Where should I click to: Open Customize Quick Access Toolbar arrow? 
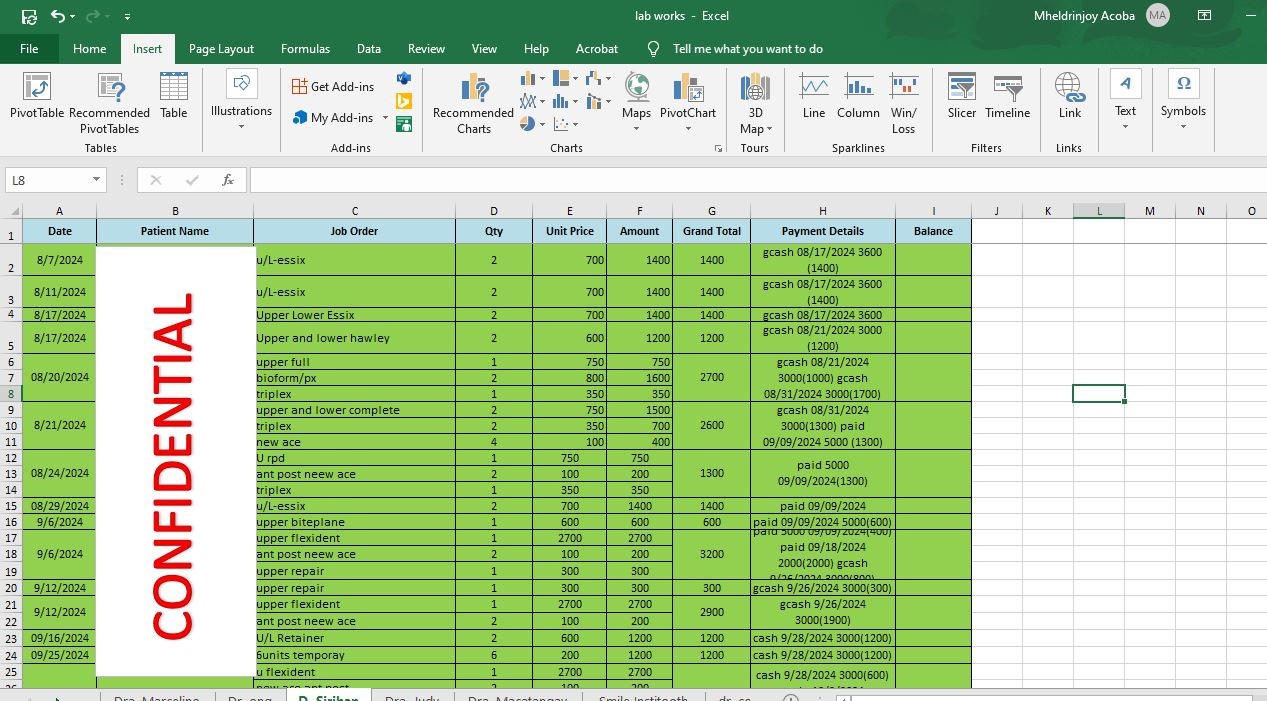[x=127, y=17]
